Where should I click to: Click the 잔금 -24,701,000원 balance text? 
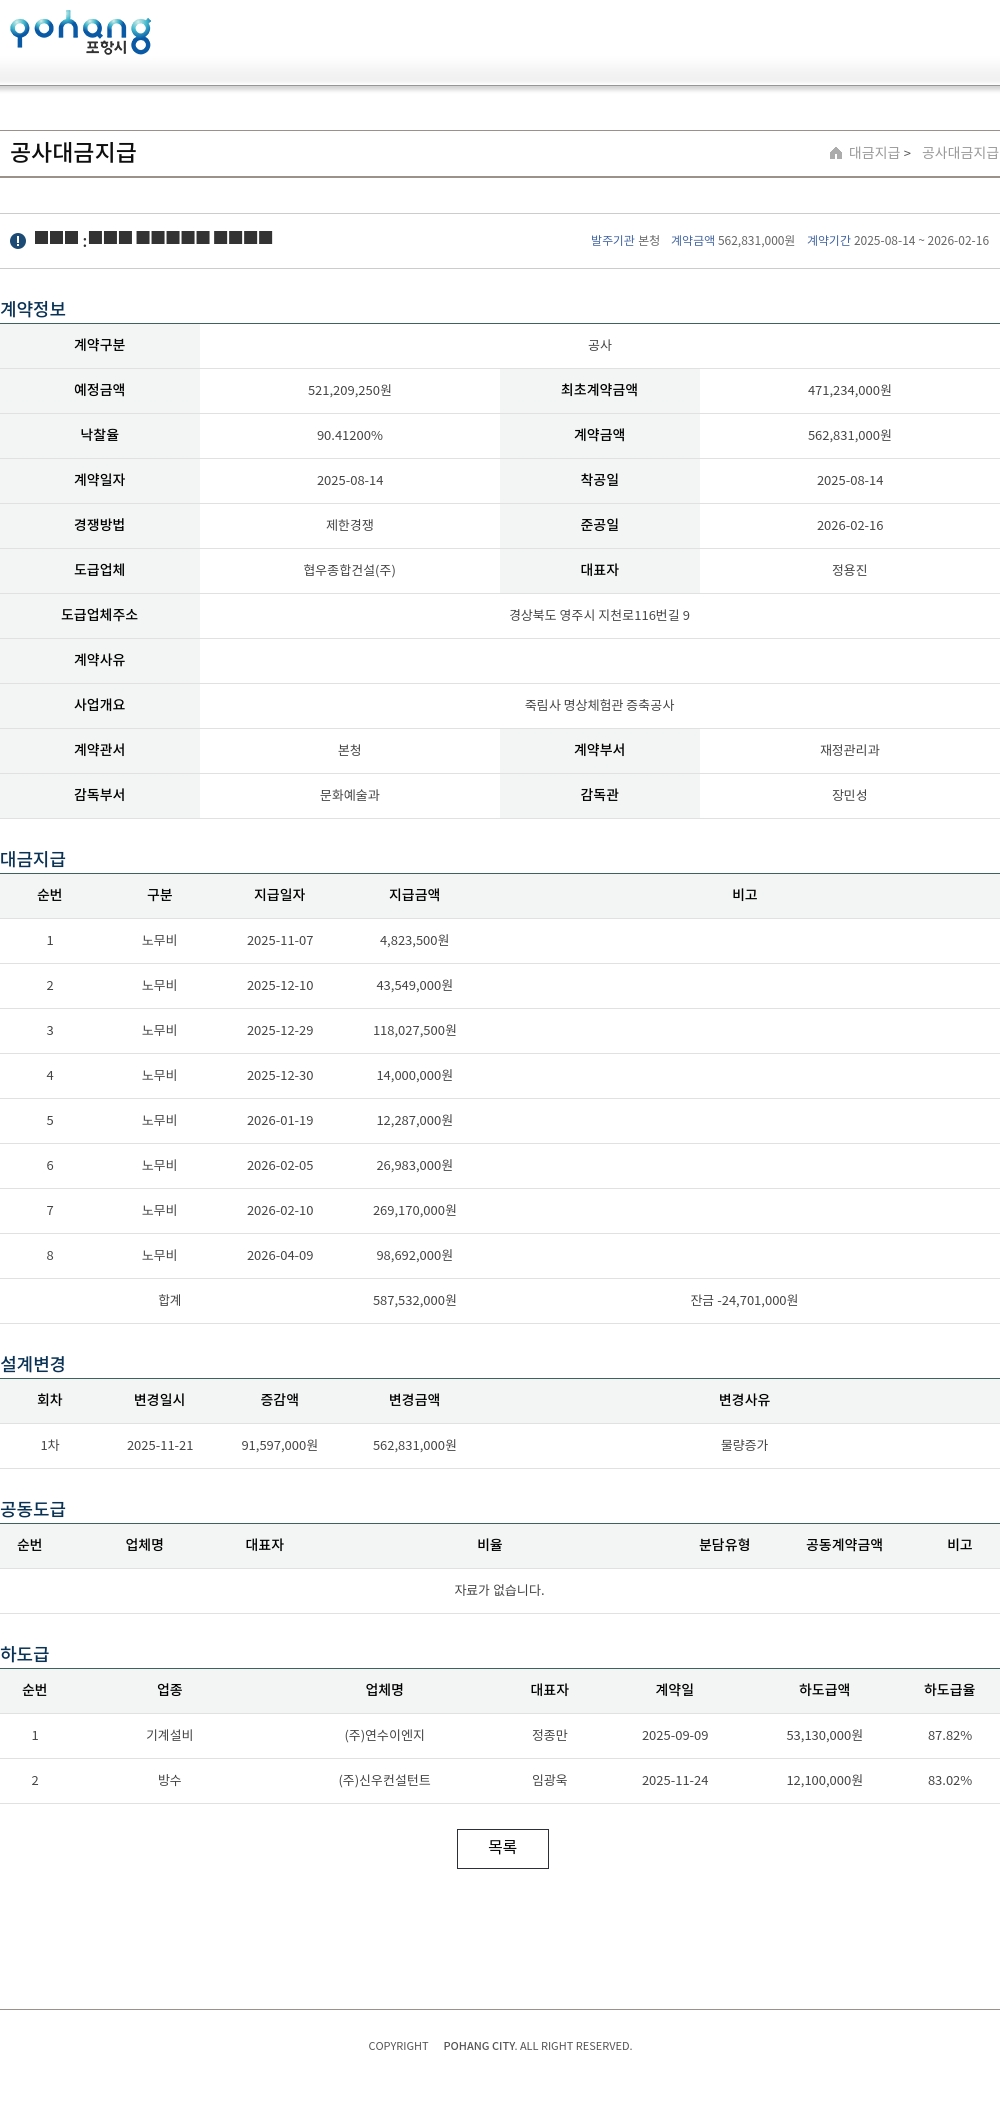point(744,1301)
